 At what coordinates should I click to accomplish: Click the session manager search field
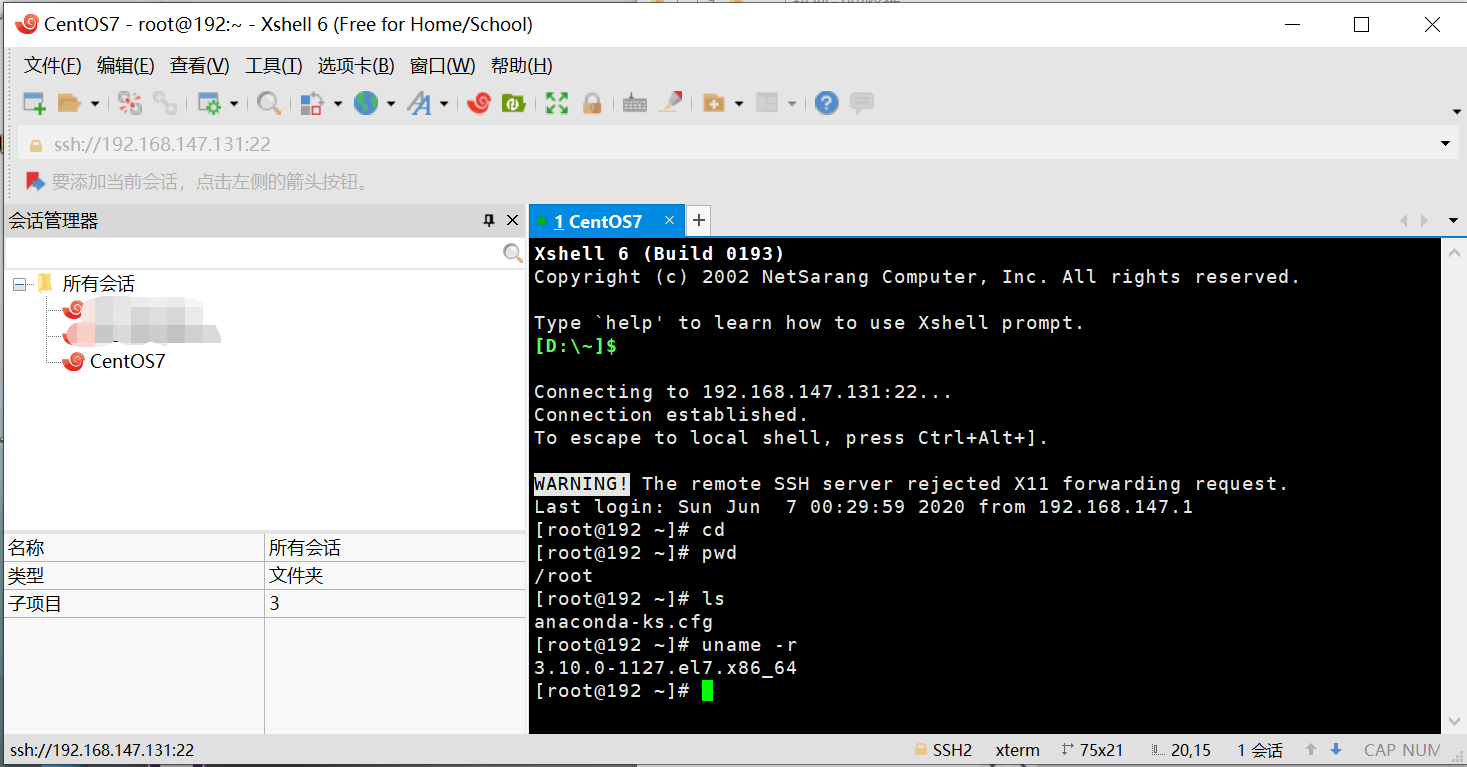tap(253, 253)
